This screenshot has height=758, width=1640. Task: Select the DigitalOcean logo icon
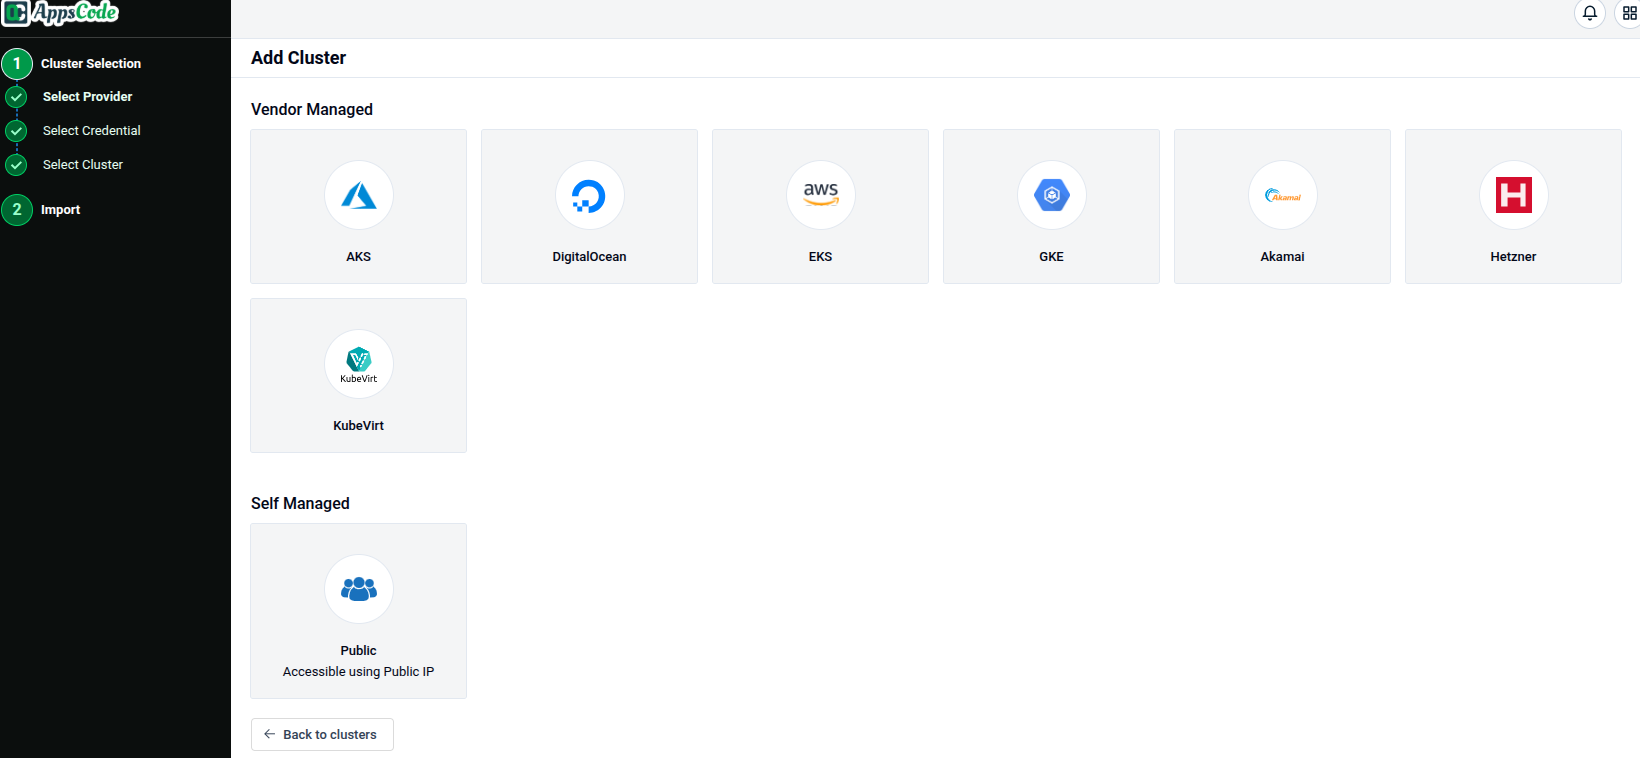coord(590,195)
